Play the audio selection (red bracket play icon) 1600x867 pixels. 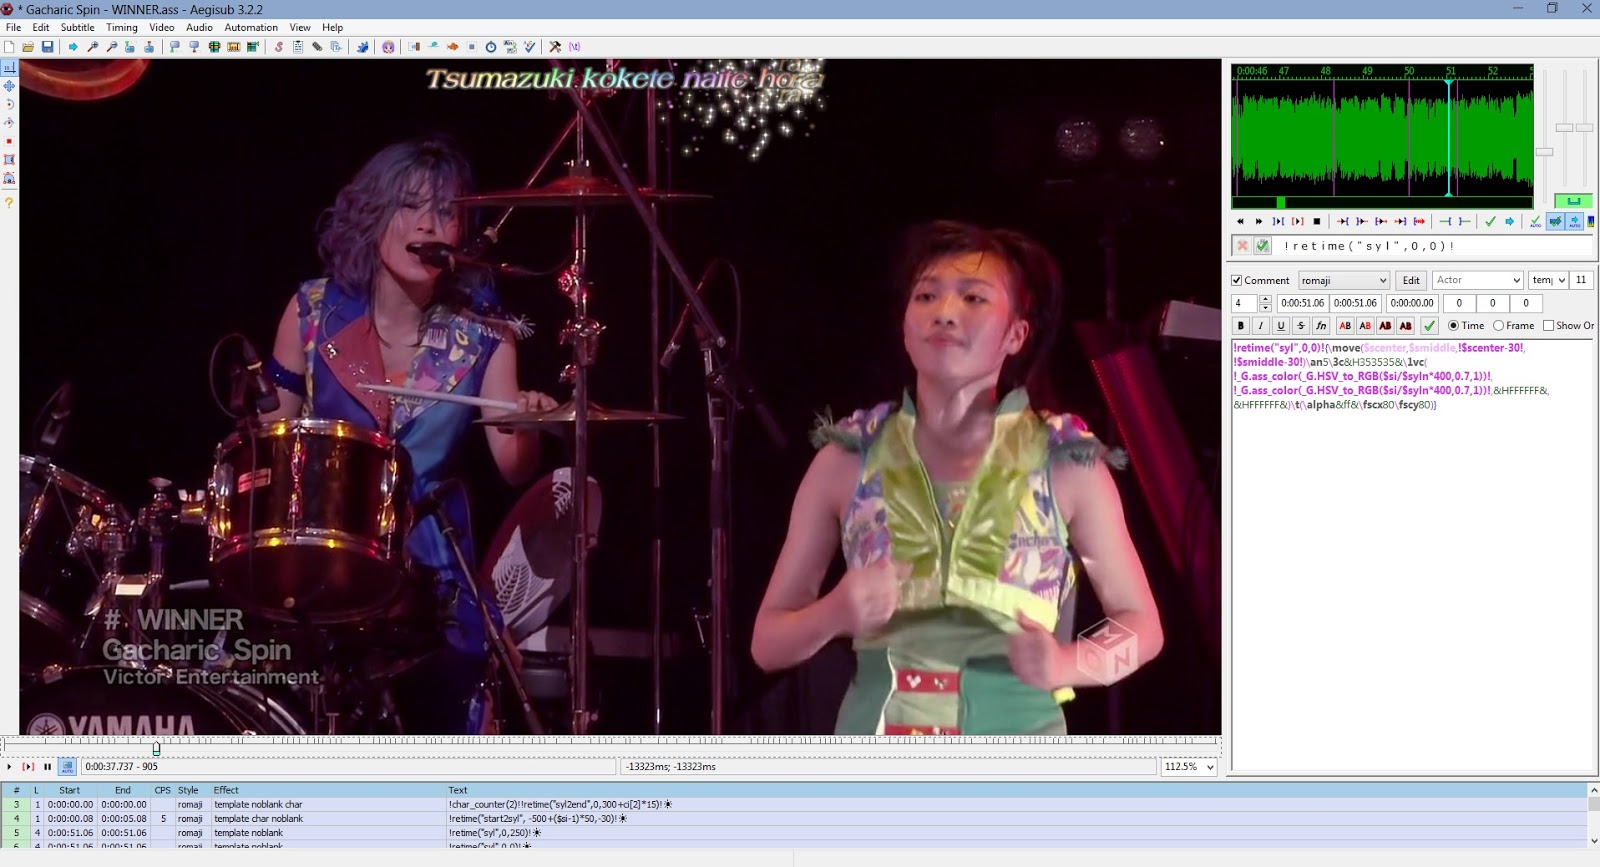pos(1297,221)
